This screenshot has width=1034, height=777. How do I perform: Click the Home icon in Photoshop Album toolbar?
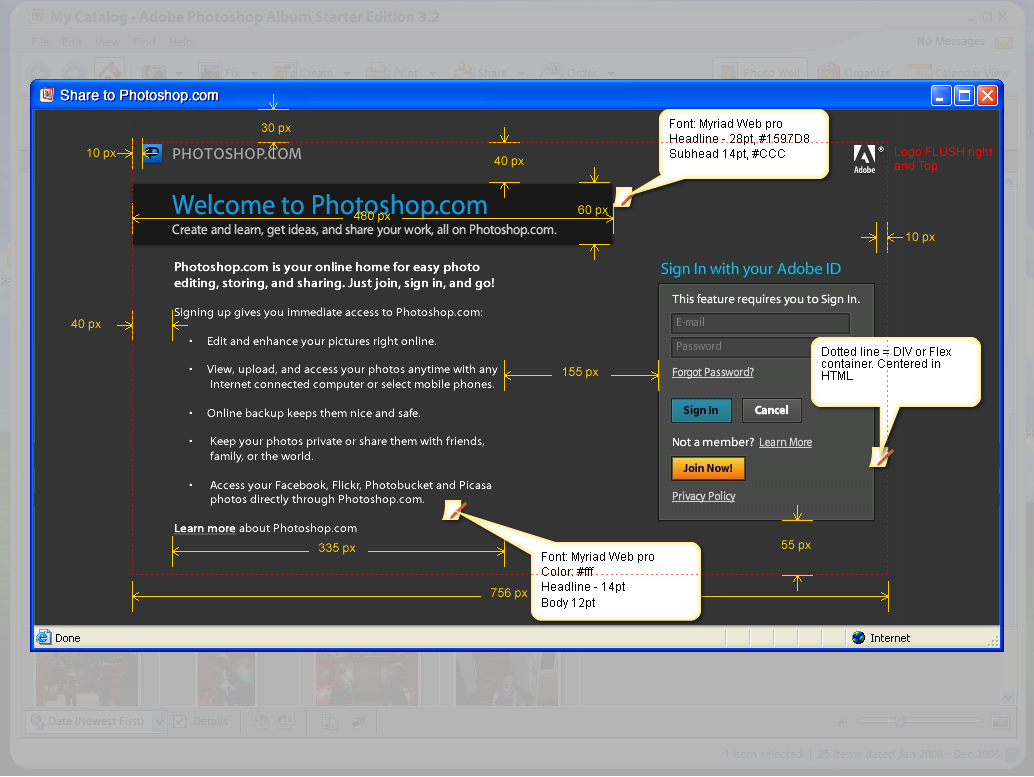click(x=109, y=70)
